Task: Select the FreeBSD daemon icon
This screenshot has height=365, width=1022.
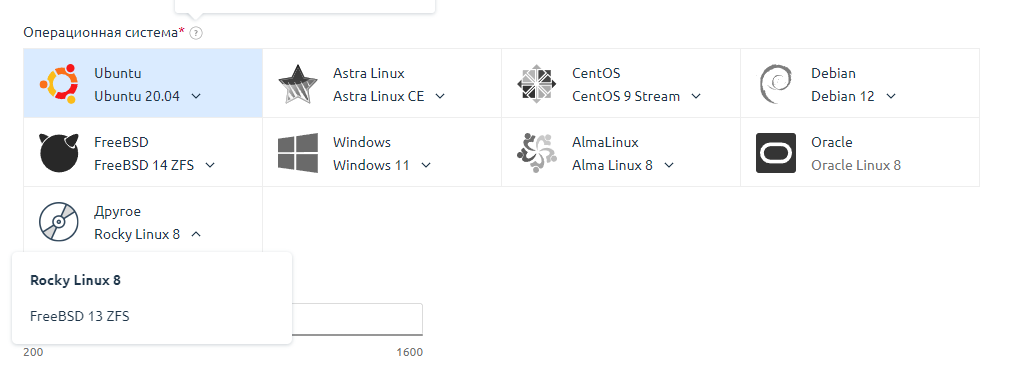Action: point(59,153)
